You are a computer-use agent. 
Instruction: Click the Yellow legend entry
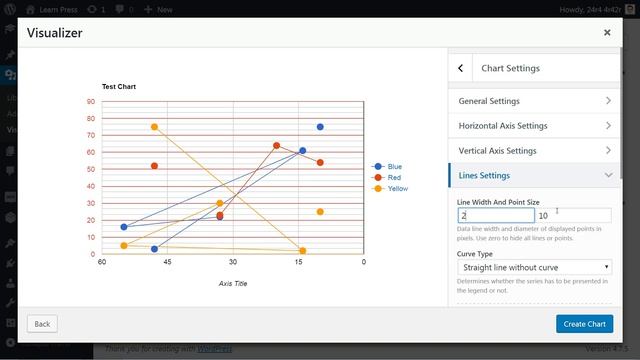point(390,189)
